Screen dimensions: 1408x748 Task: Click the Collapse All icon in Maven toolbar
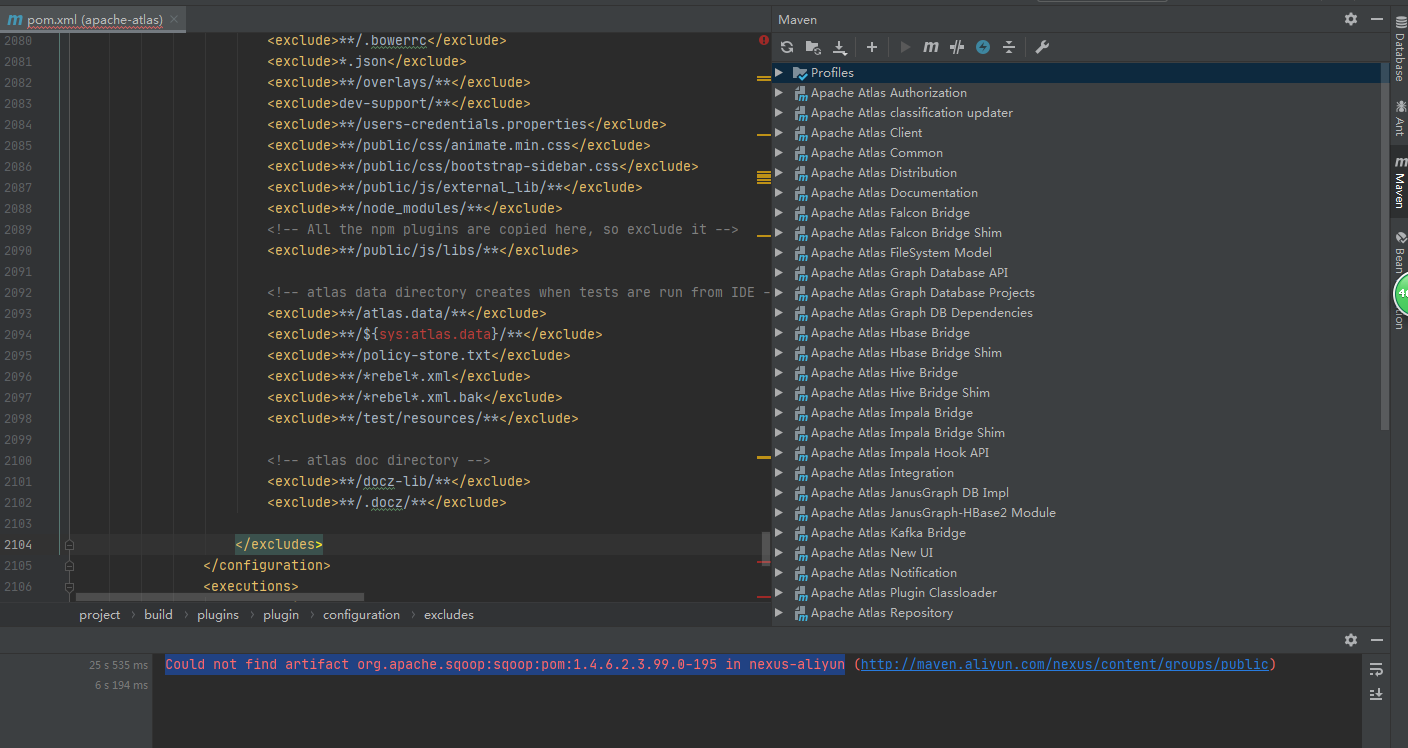pyautogui.click(x=1009, y=47)
